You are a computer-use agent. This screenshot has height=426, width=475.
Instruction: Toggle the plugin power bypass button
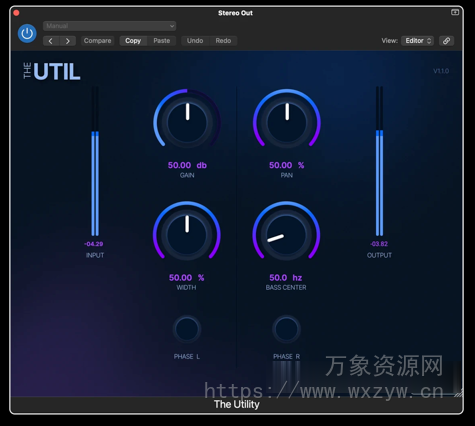point(27,33)
